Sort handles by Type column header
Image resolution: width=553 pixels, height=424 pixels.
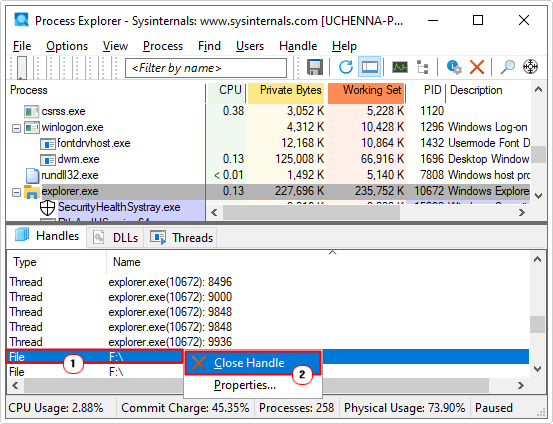point(56,262)
